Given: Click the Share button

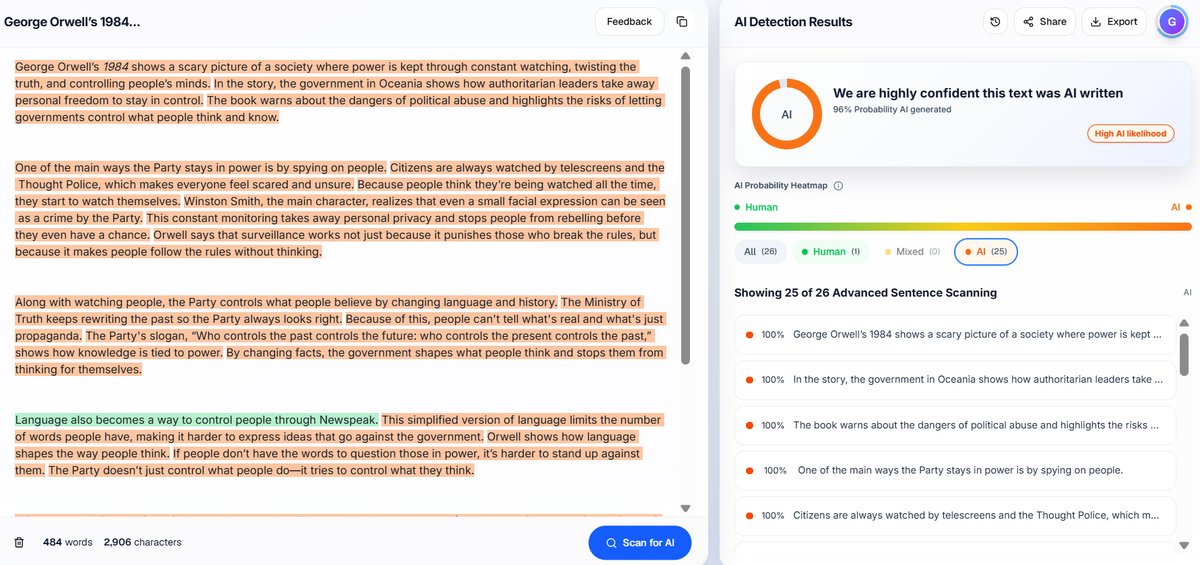Looking at the screenshot, I should click(x=1045, y=21).
